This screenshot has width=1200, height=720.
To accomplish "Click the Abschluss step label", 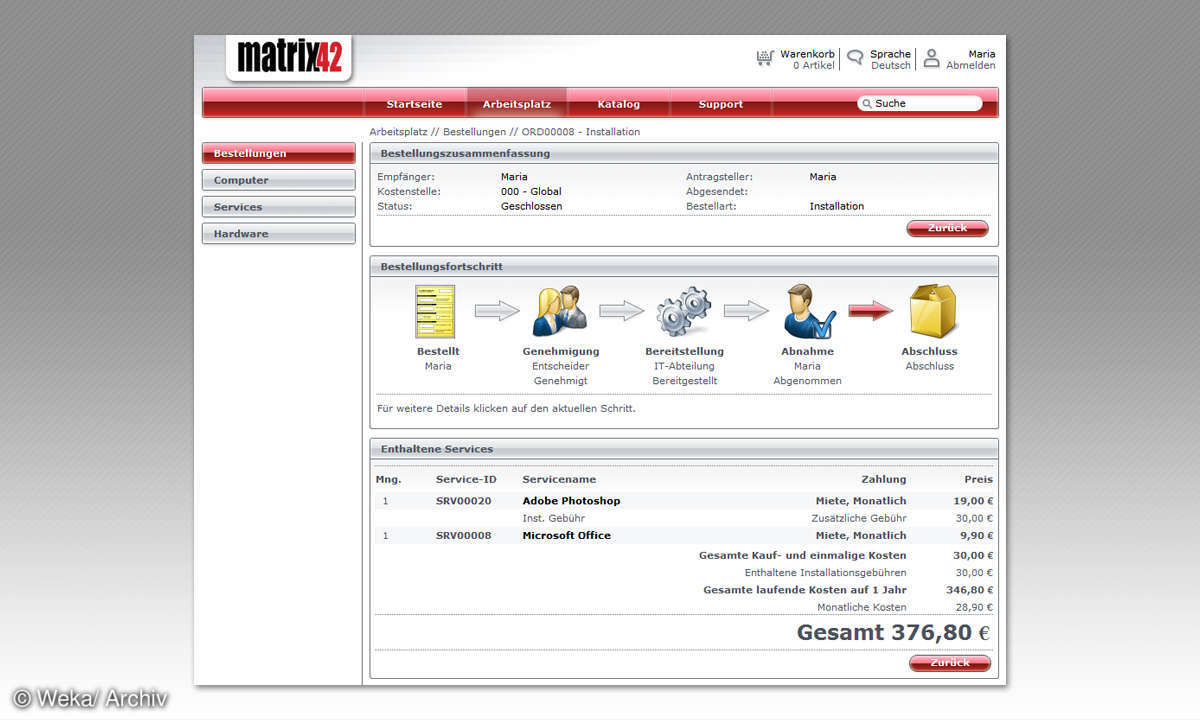I will click(929, 351).
